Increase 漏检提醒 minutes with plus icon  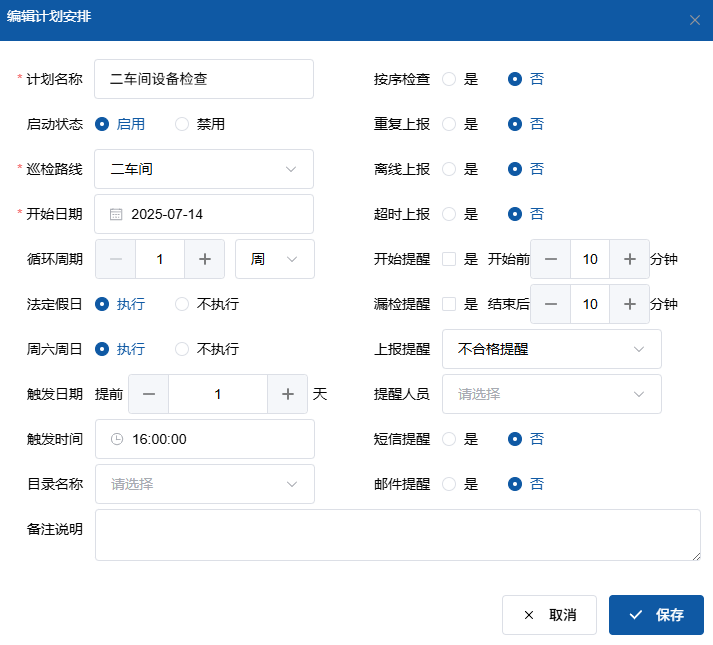coord(630,304)
